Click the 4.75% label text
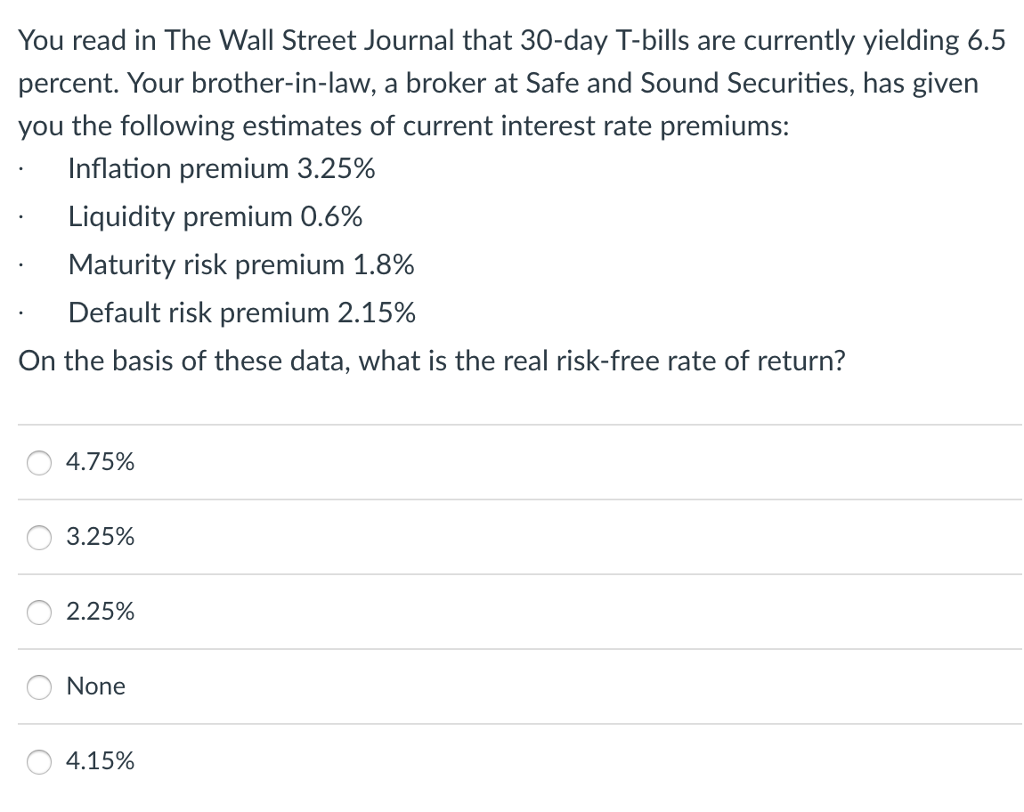Screen dimensions: 1024x812 tap(99, 462)
